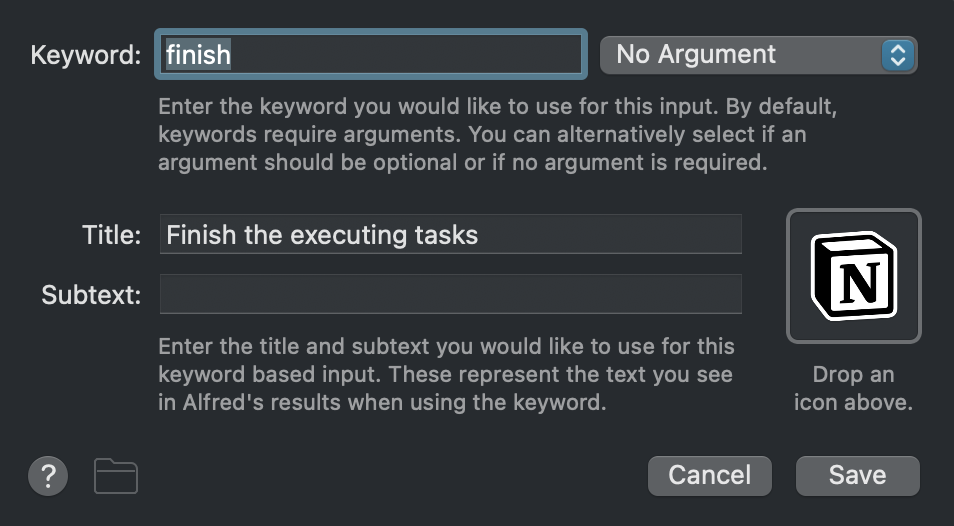Save the keyword input settings
The width and height of the screenshot is (954, 526).
(857, 476)
